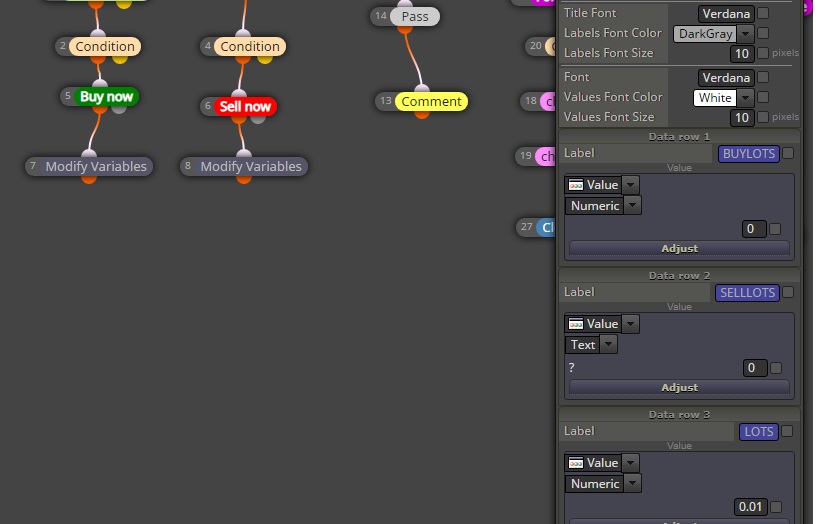Click orange connector under Comment node
This screenshot has height=524, width=819.
point(422,113)
